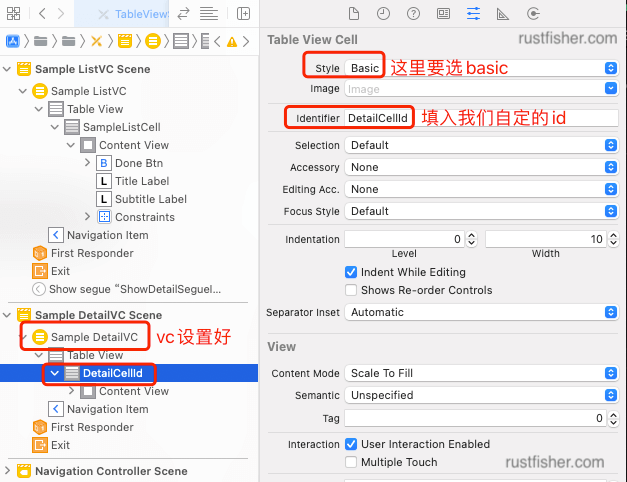Screen dimensions: 627x482
Task: Select the TableView editor tab
Action: tap(138, 14)
